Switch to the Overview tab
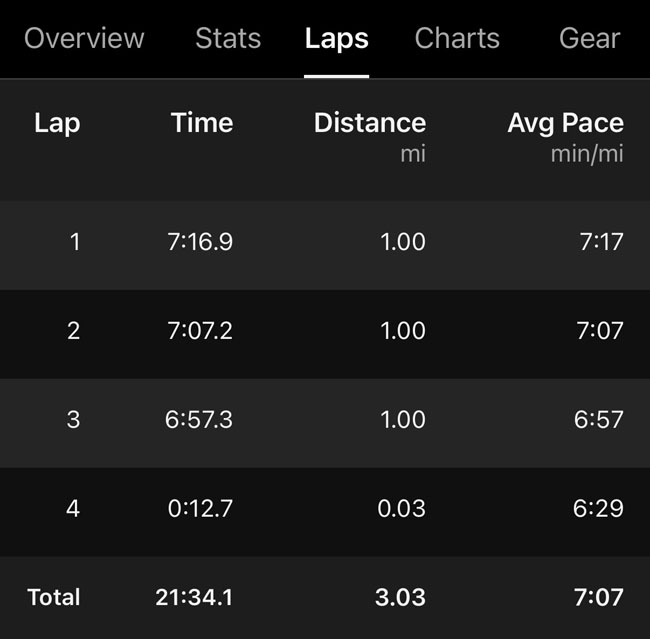This screenshot has width=650, height=639. tap(84, 39)
